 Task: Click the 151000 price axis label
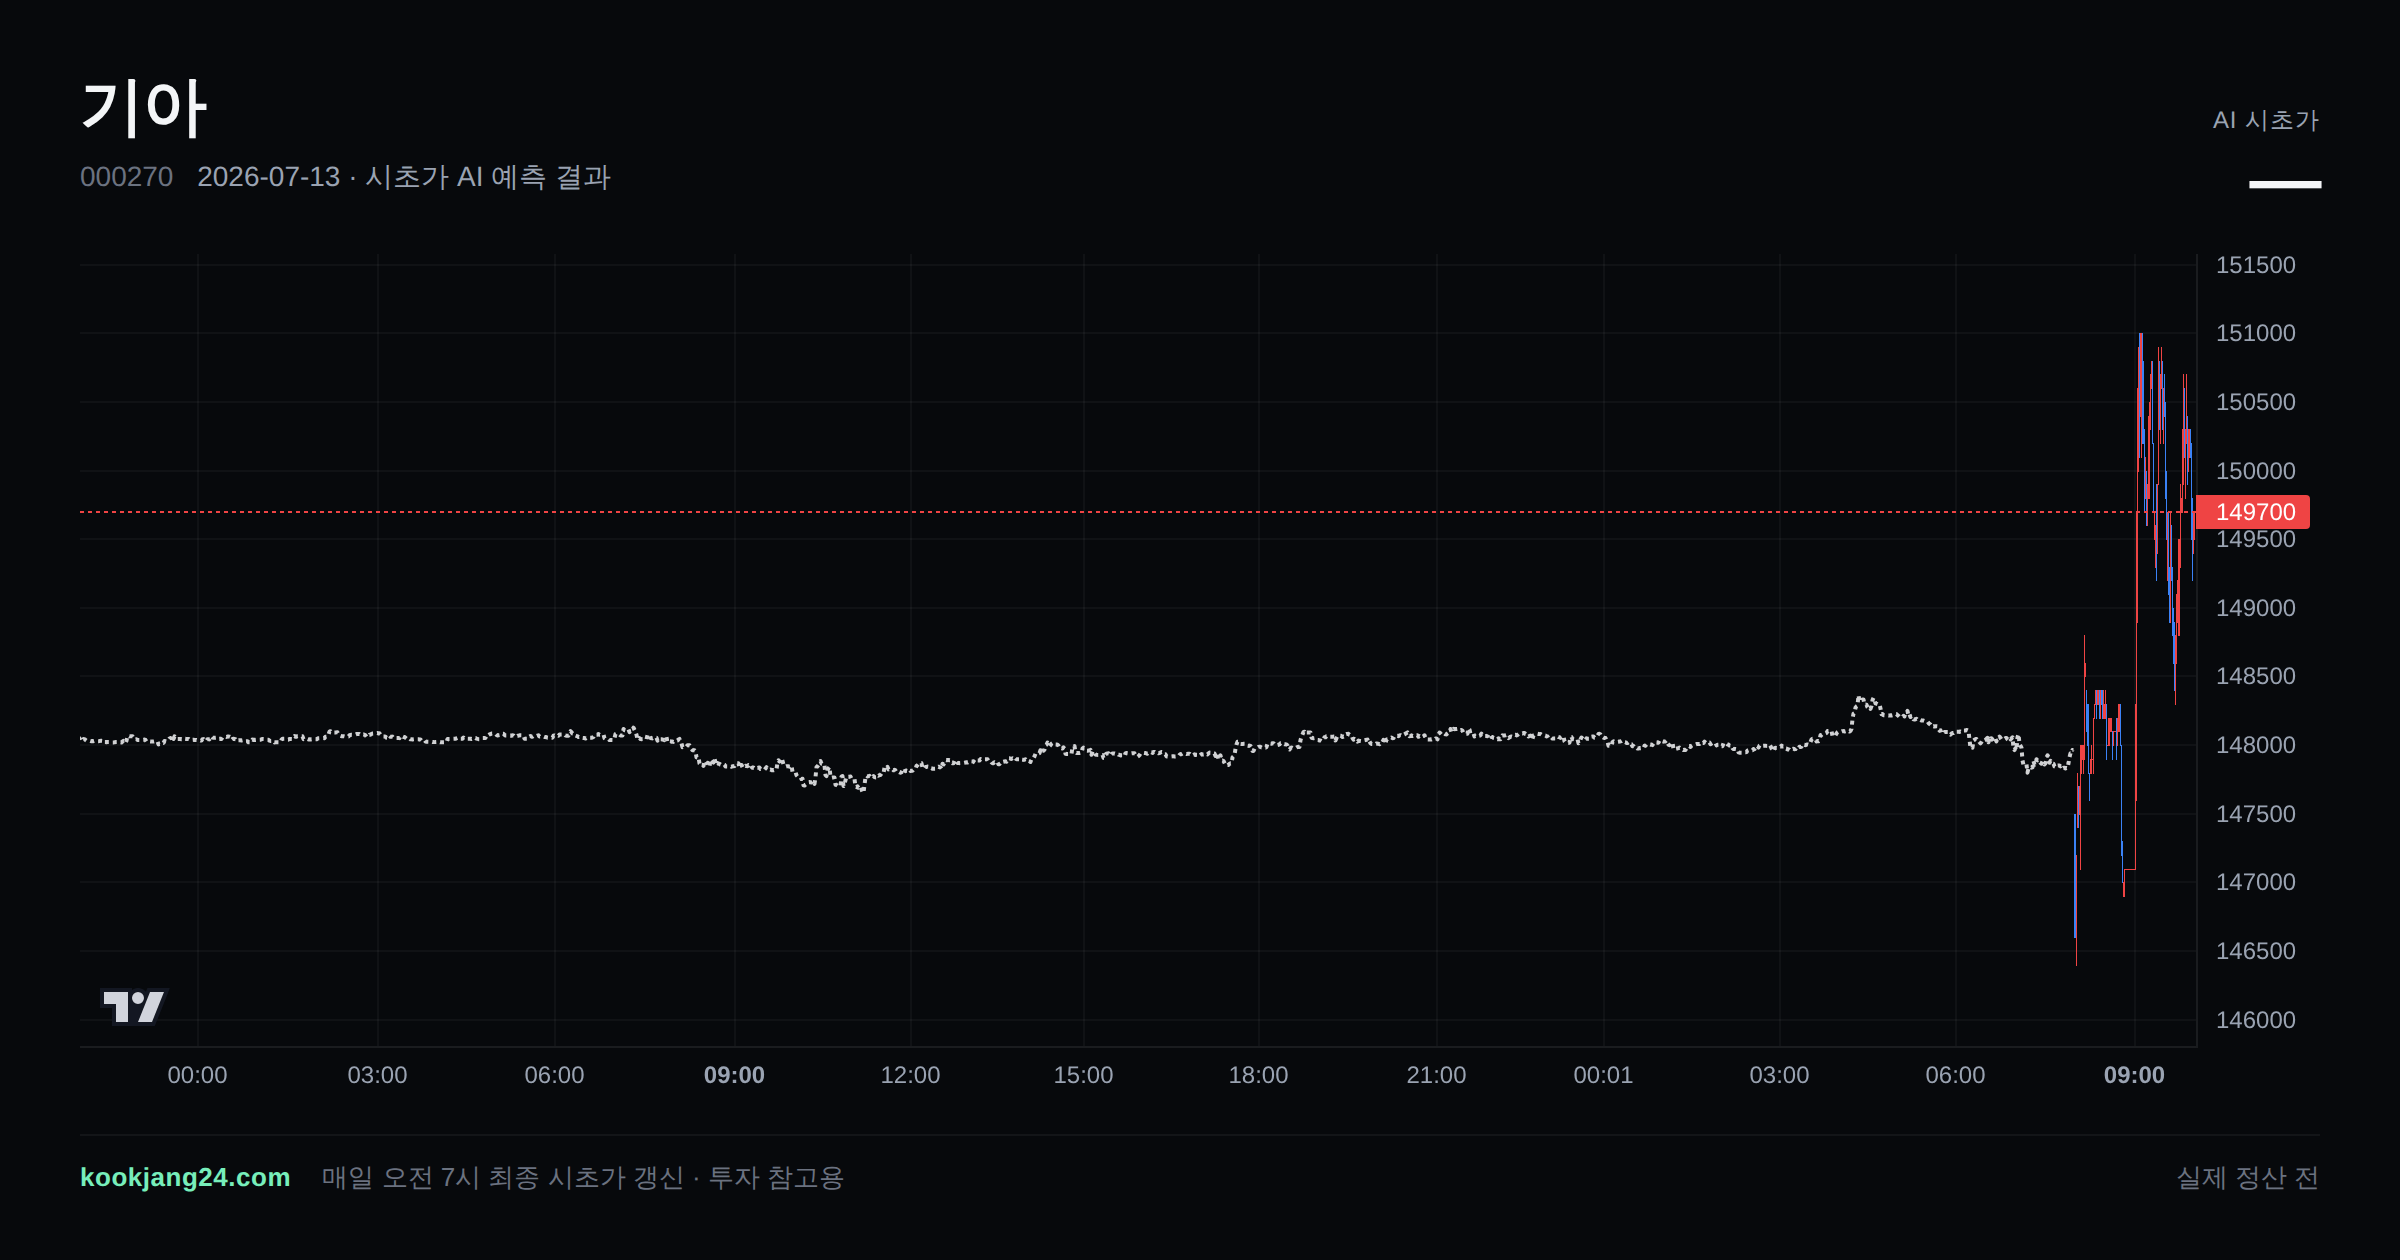pos(2255,333)
